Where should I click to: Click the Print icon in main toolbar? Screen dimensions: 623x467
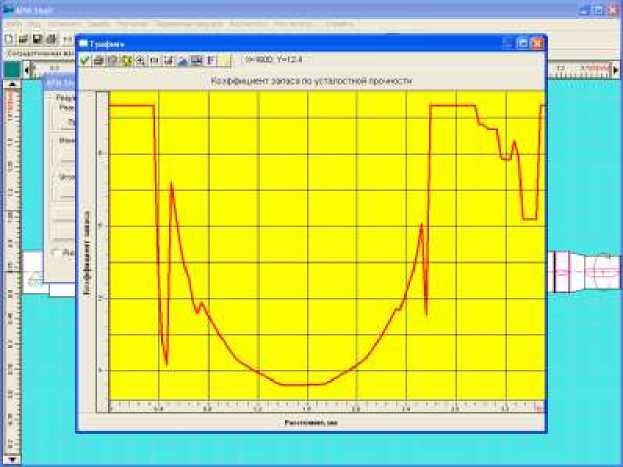coord(50,38)
